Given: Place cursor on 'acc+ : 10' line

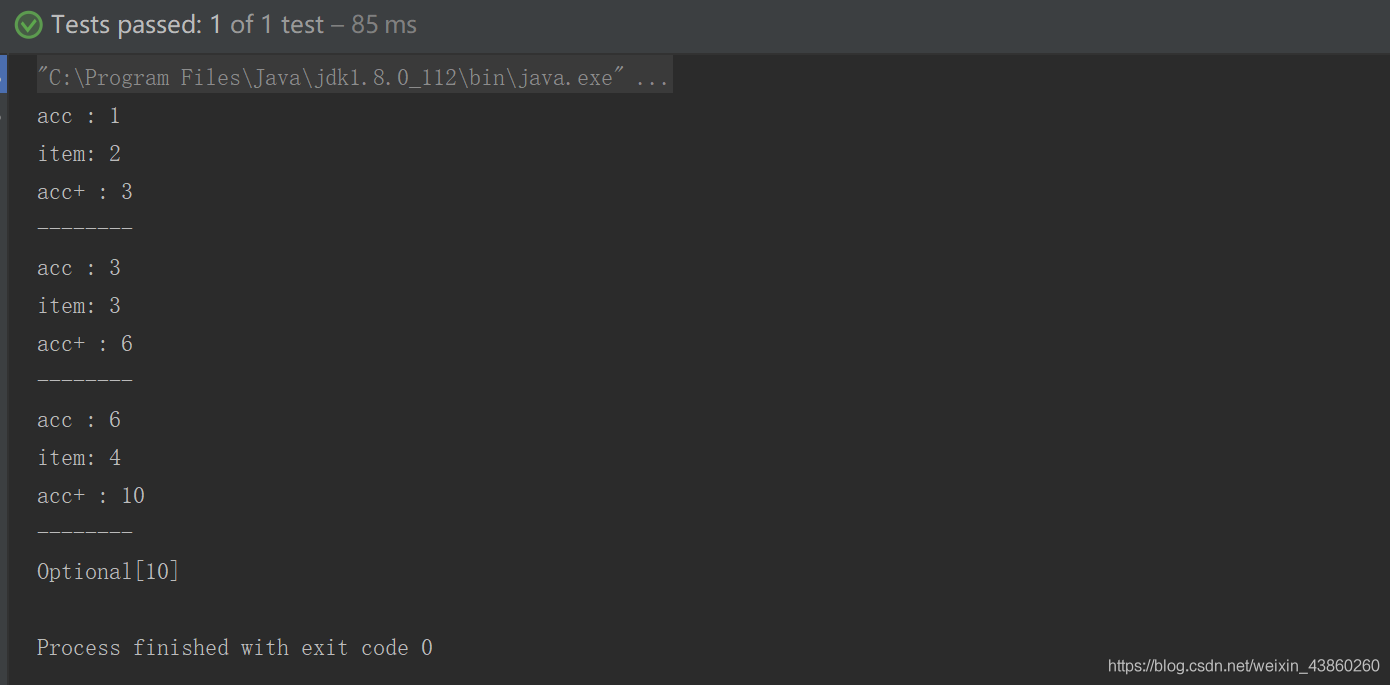Looking at the screenshot, I should tap(90, 496).
